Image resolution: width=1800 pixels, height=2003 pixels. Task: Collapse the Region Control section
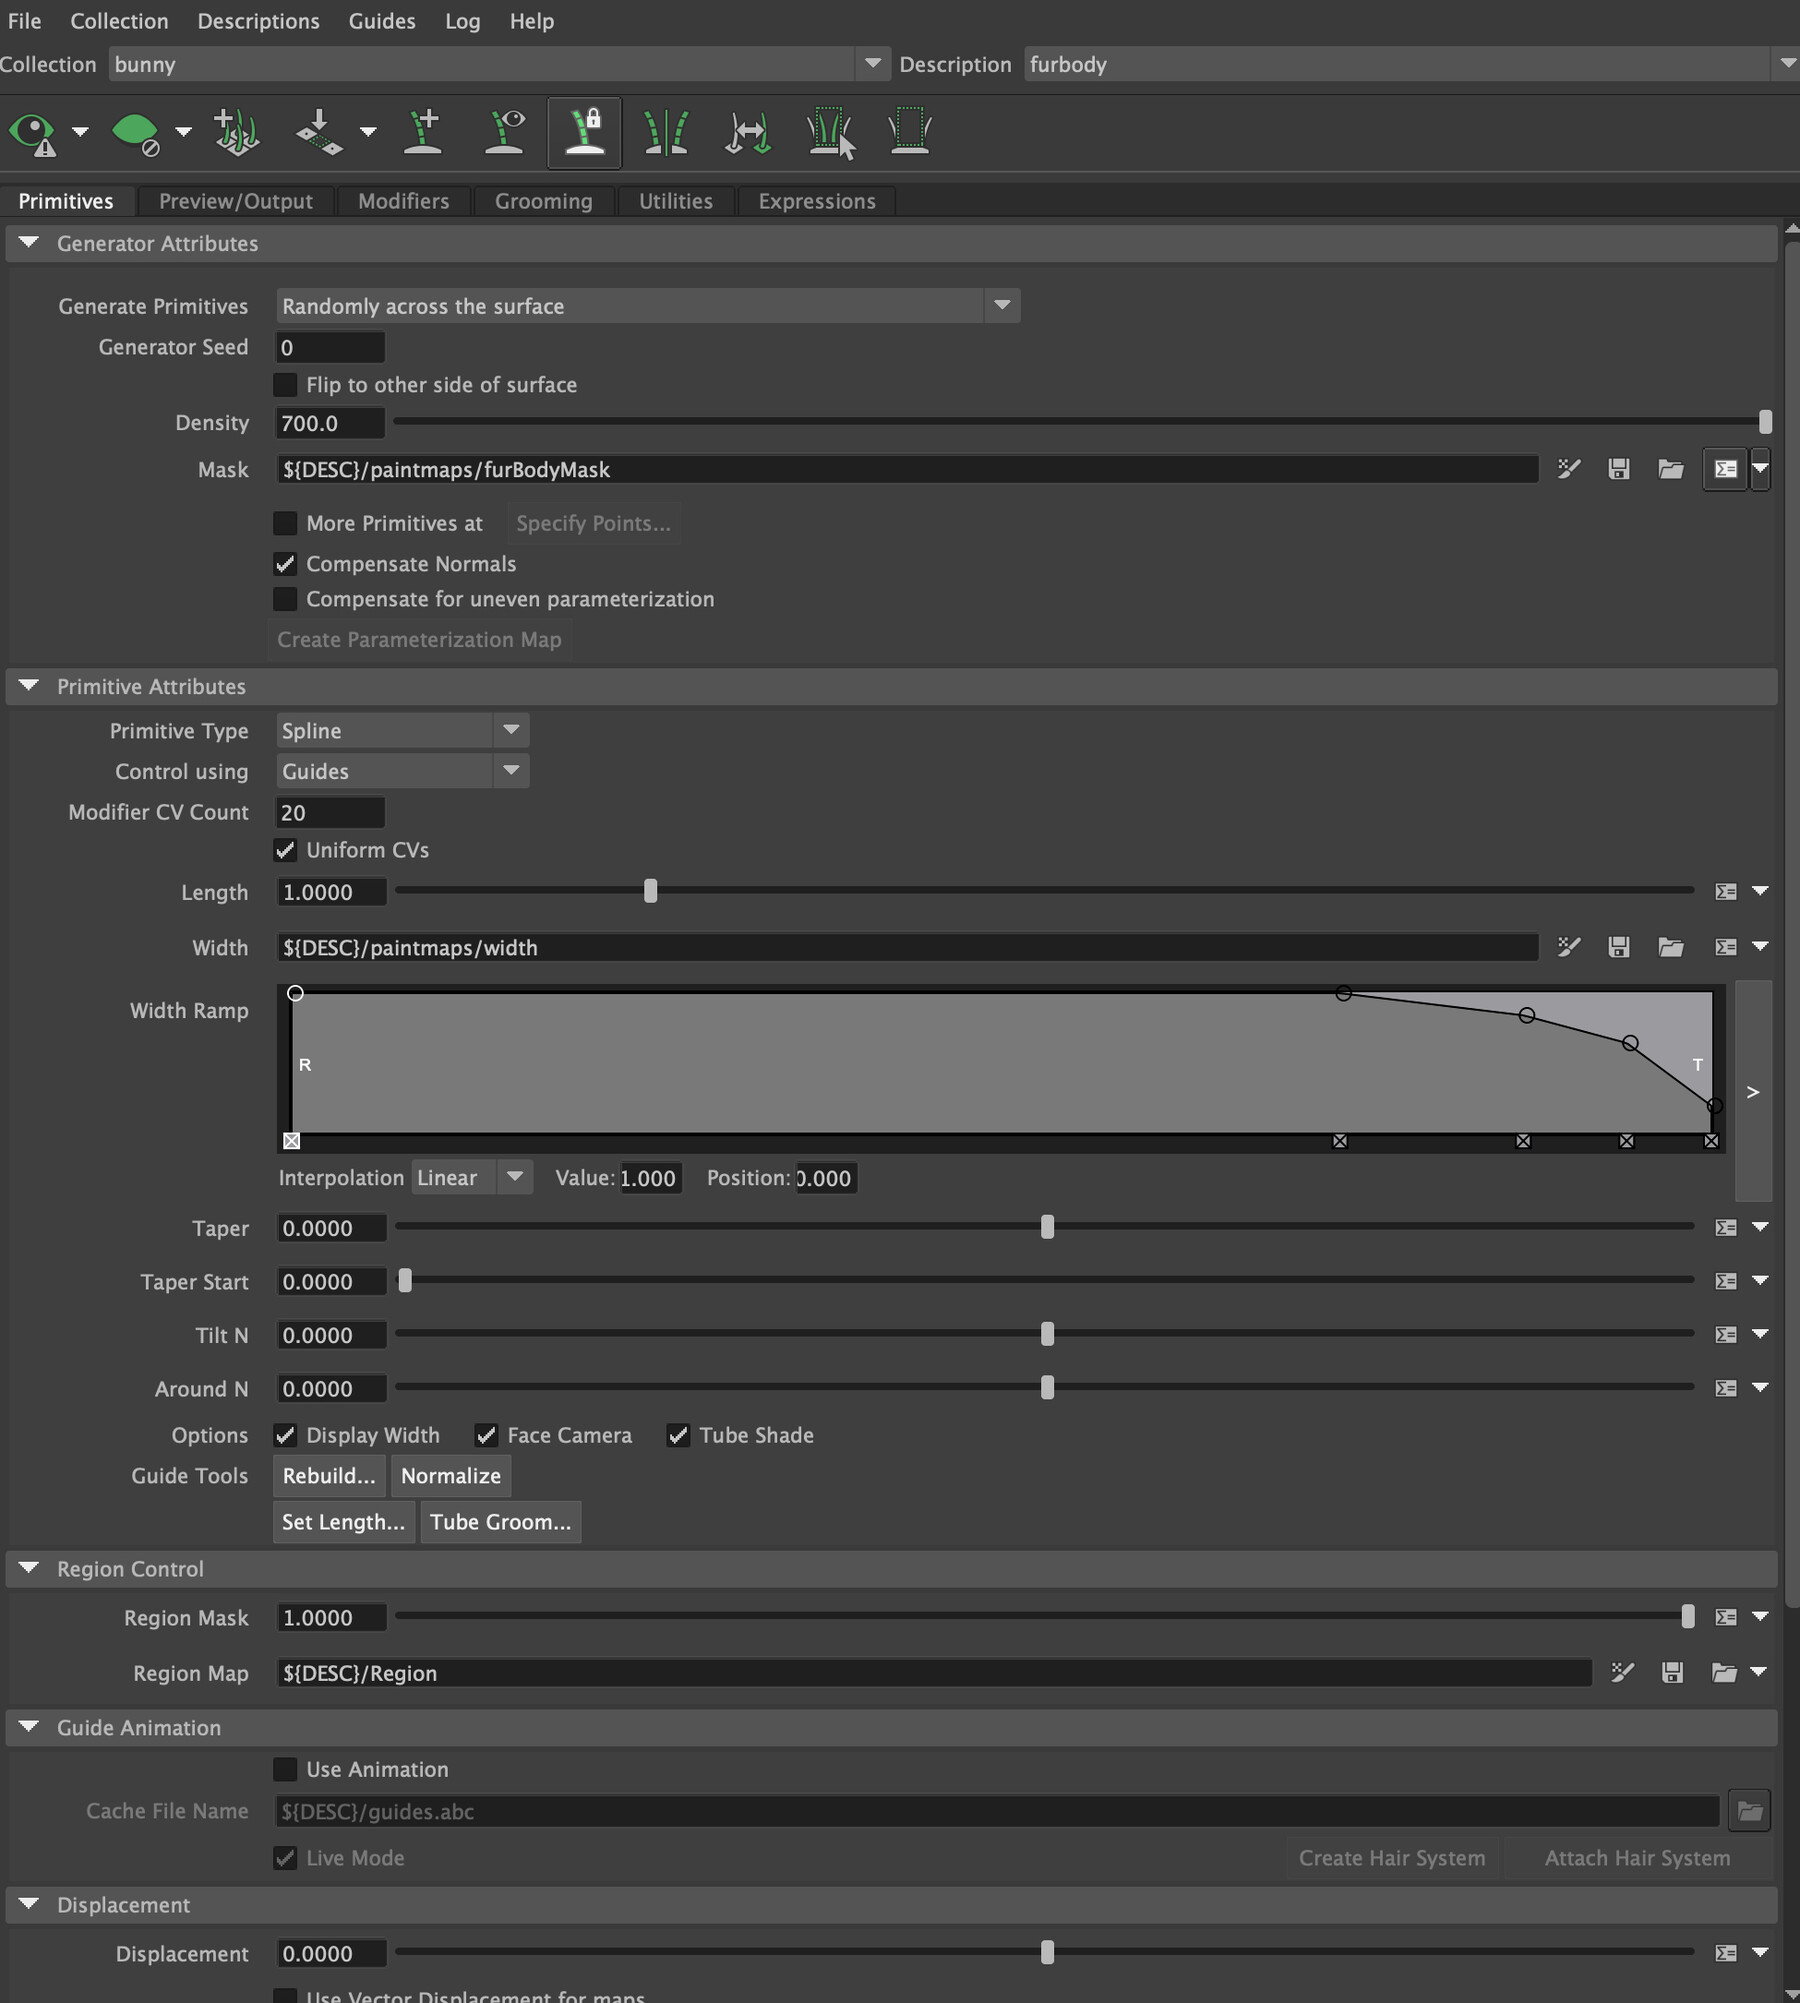click(x=29, y=1568)
